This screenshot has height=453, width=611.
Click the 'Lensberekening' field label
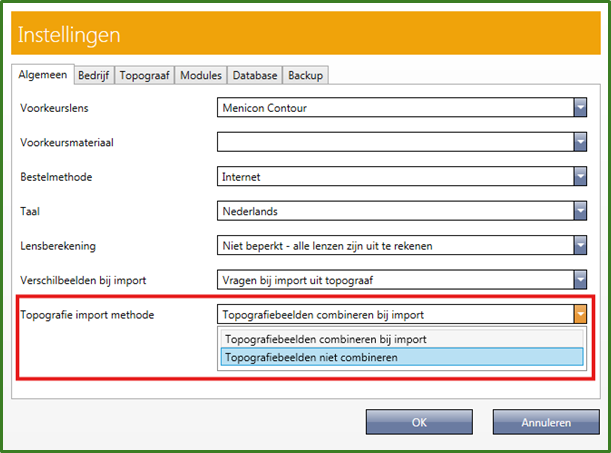[58, 246]
